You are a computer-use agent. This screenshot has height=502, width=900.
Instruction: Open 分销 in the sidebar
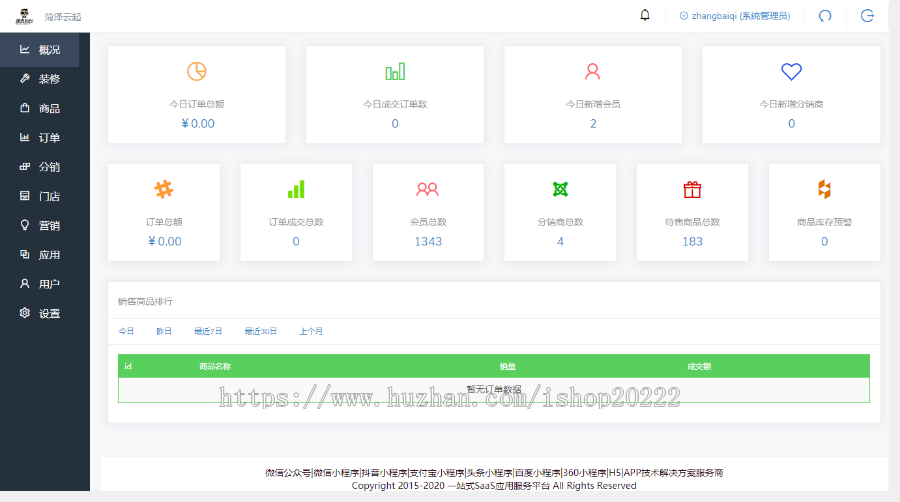pyautogui.click(x=40, y=167)
